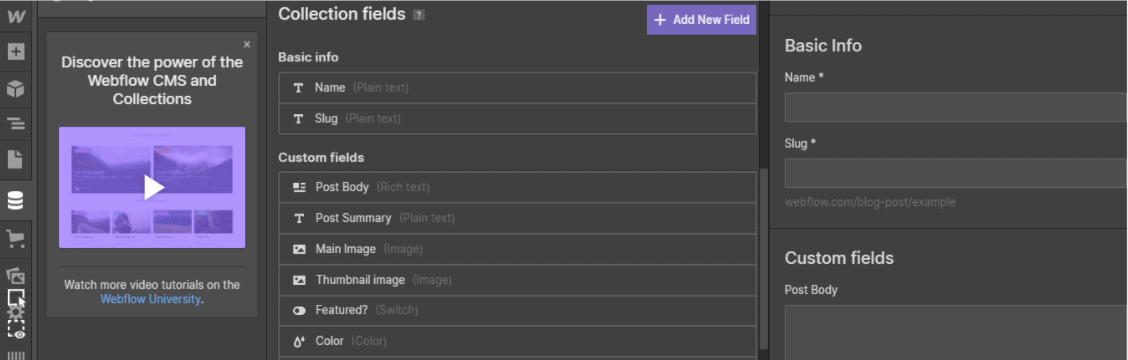
Task: Click the Add New Field button
Action: (701, 20)
